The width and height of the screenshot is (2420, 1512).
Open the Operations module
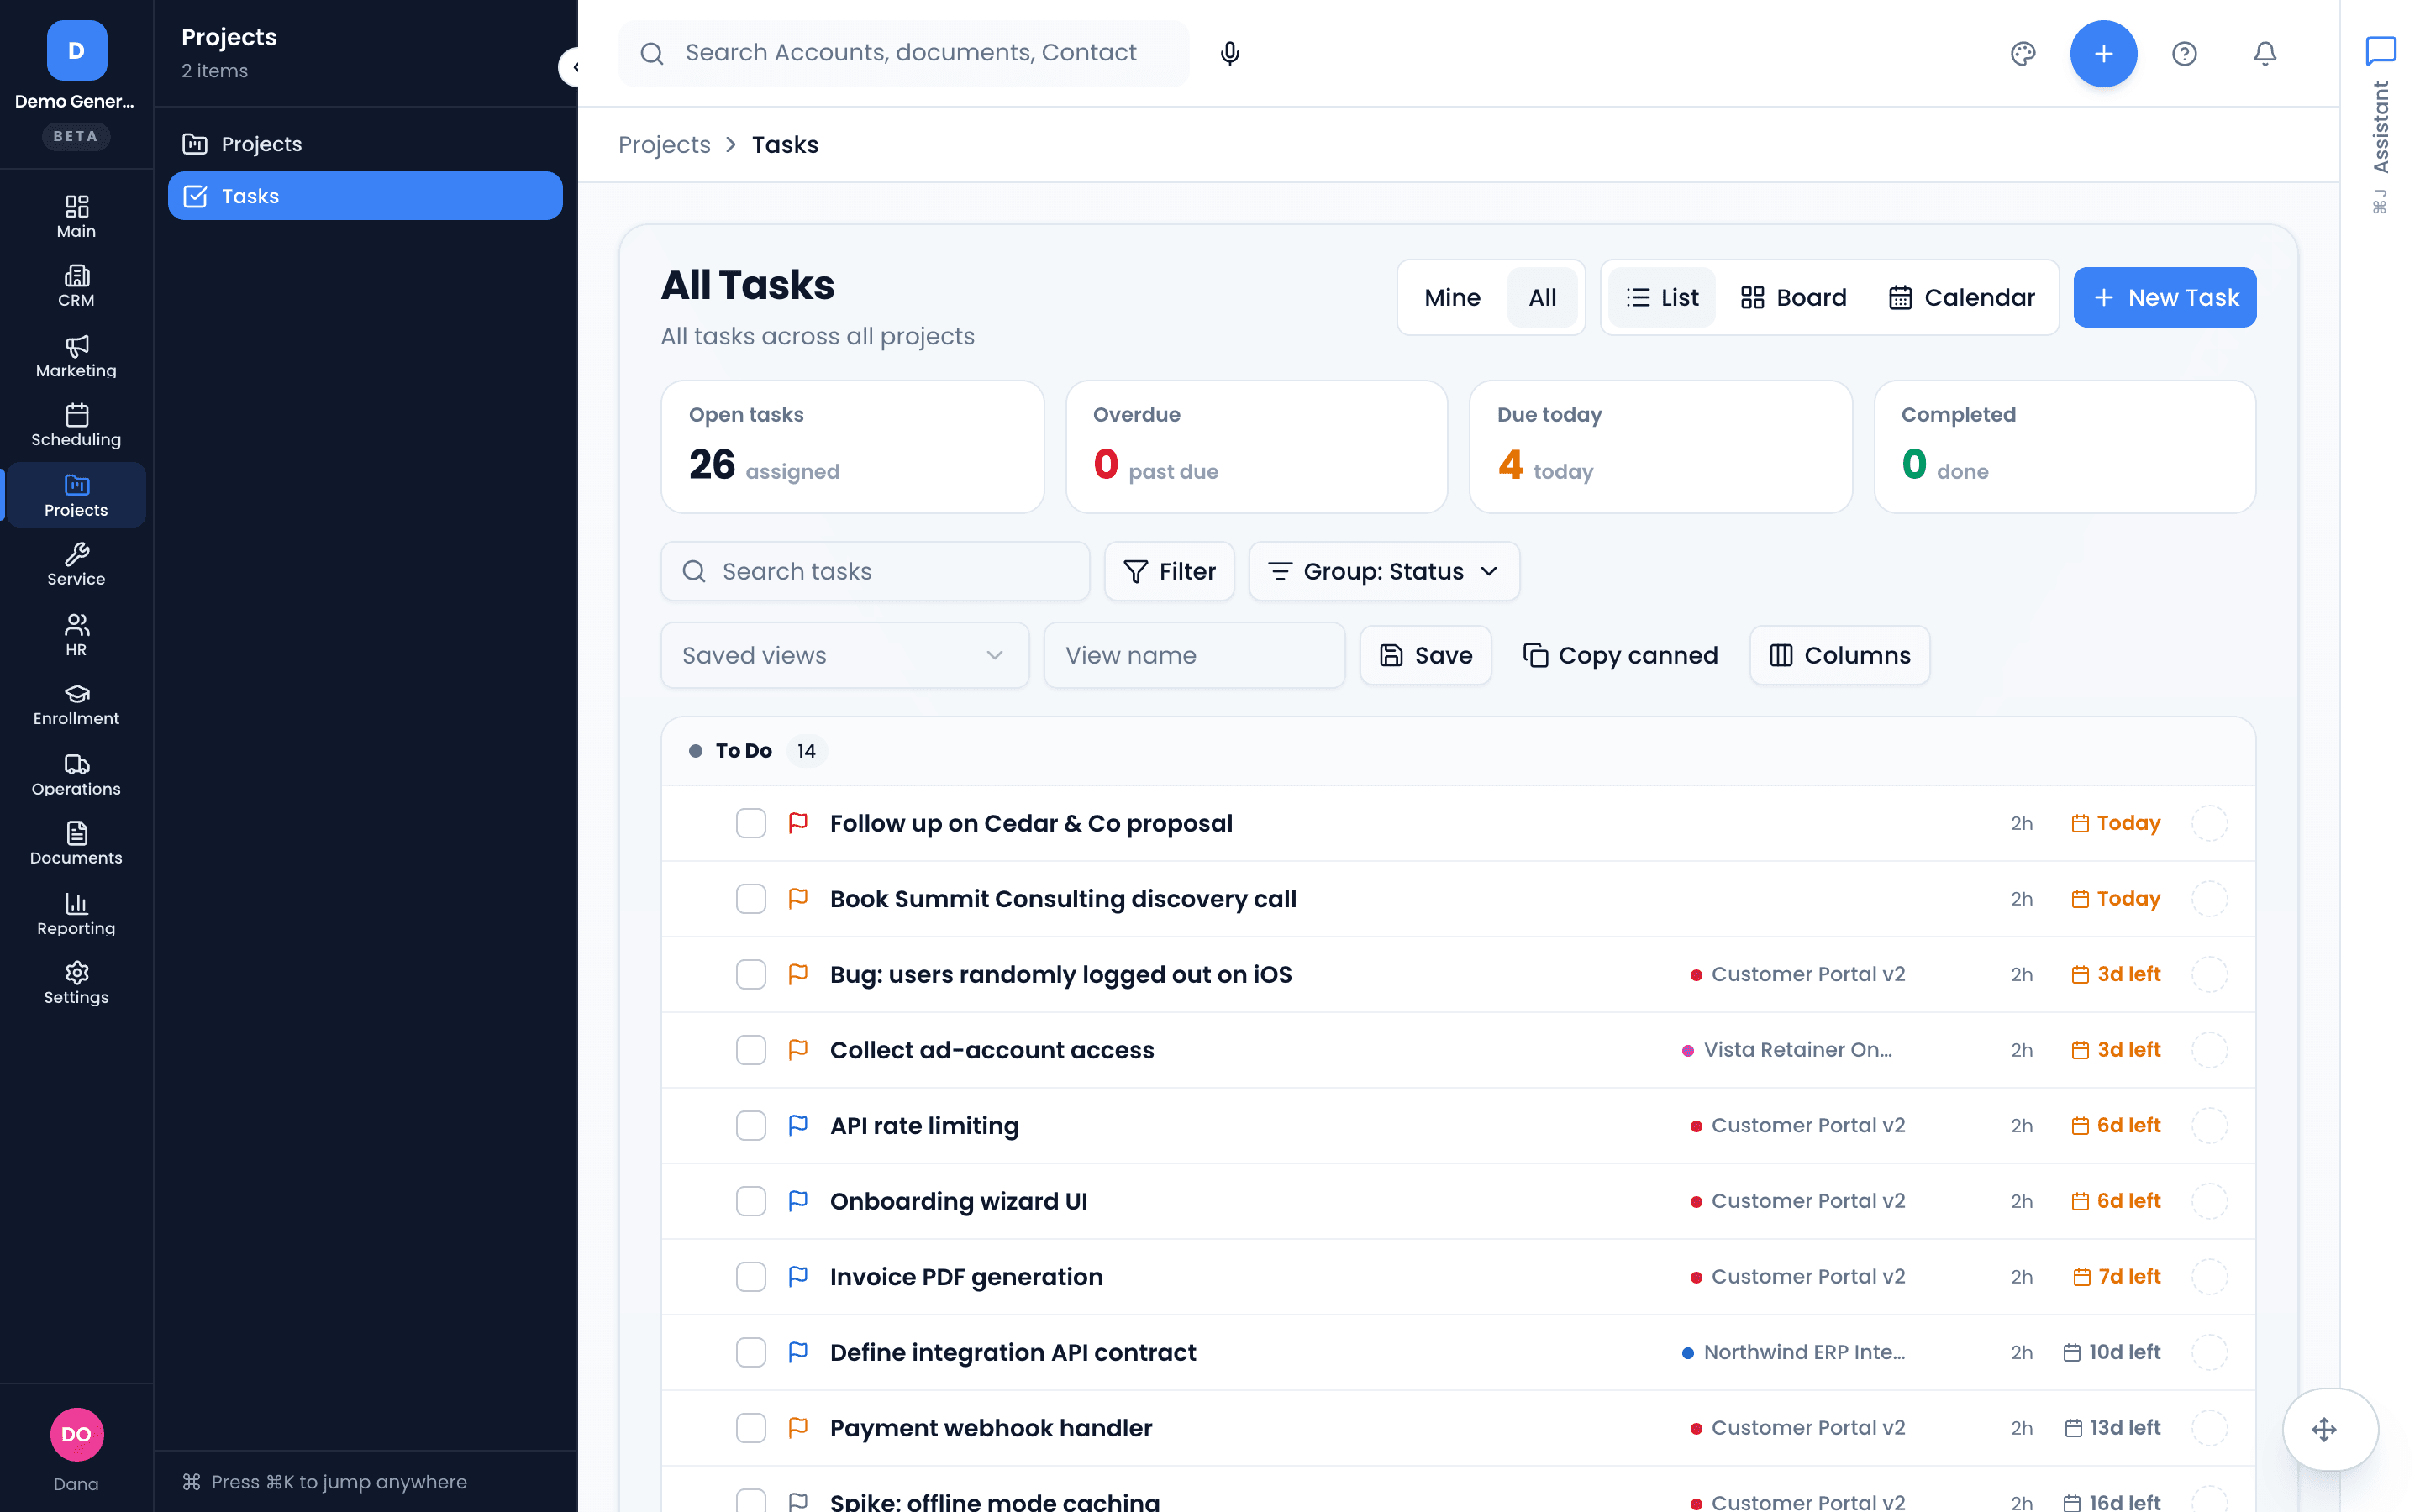pyautogui.click(x=76, y=774)
